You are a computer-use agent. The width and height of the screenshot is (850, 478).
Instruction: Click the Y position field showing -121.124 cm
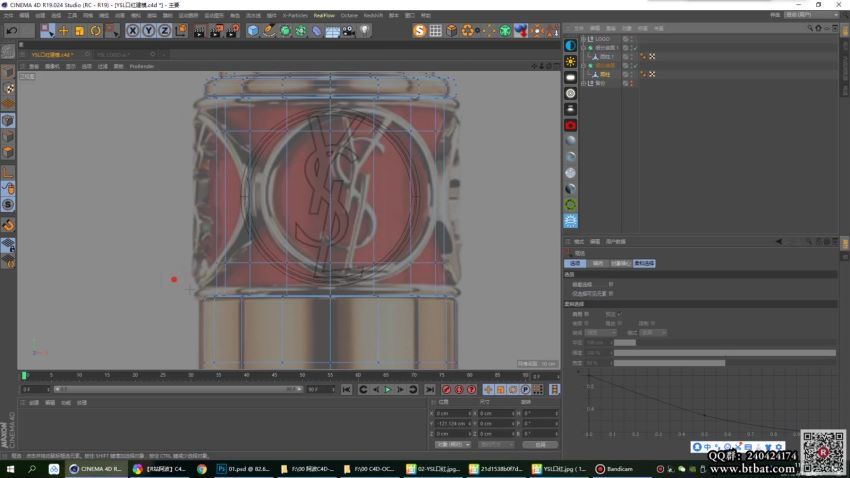tap(452, 423)
